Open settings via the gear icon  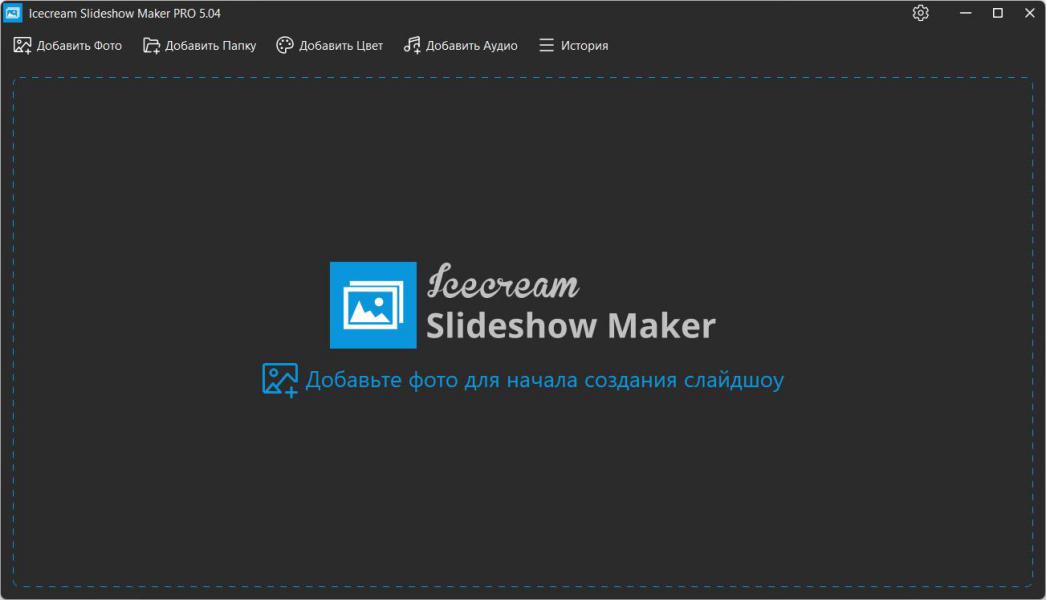pos(921,13)
